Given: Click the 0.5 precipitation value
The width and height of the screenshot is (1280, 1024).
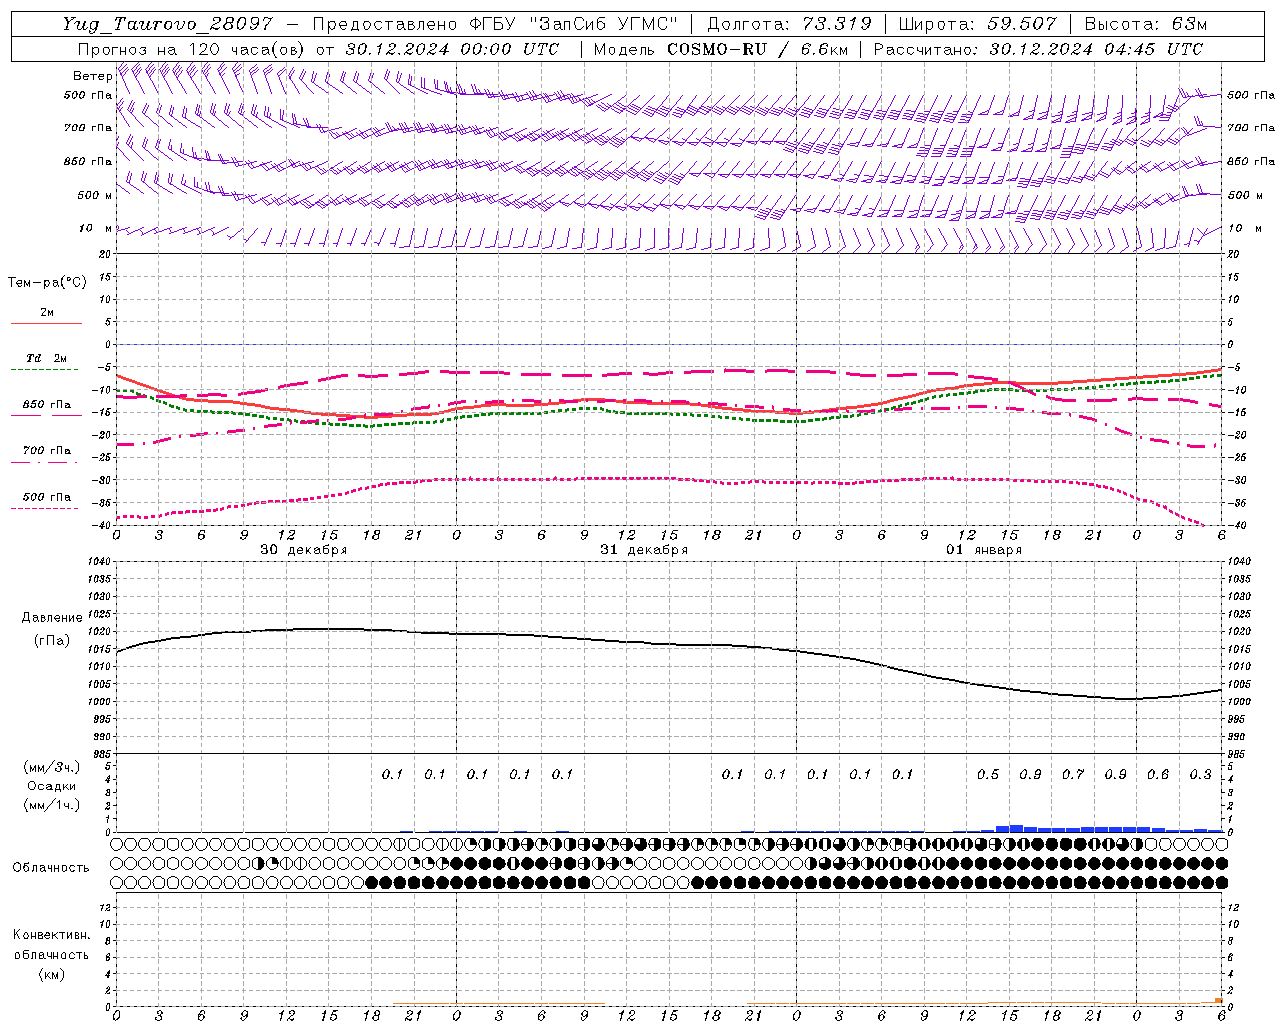Looking at the screenshot, I should coord(988,775).
